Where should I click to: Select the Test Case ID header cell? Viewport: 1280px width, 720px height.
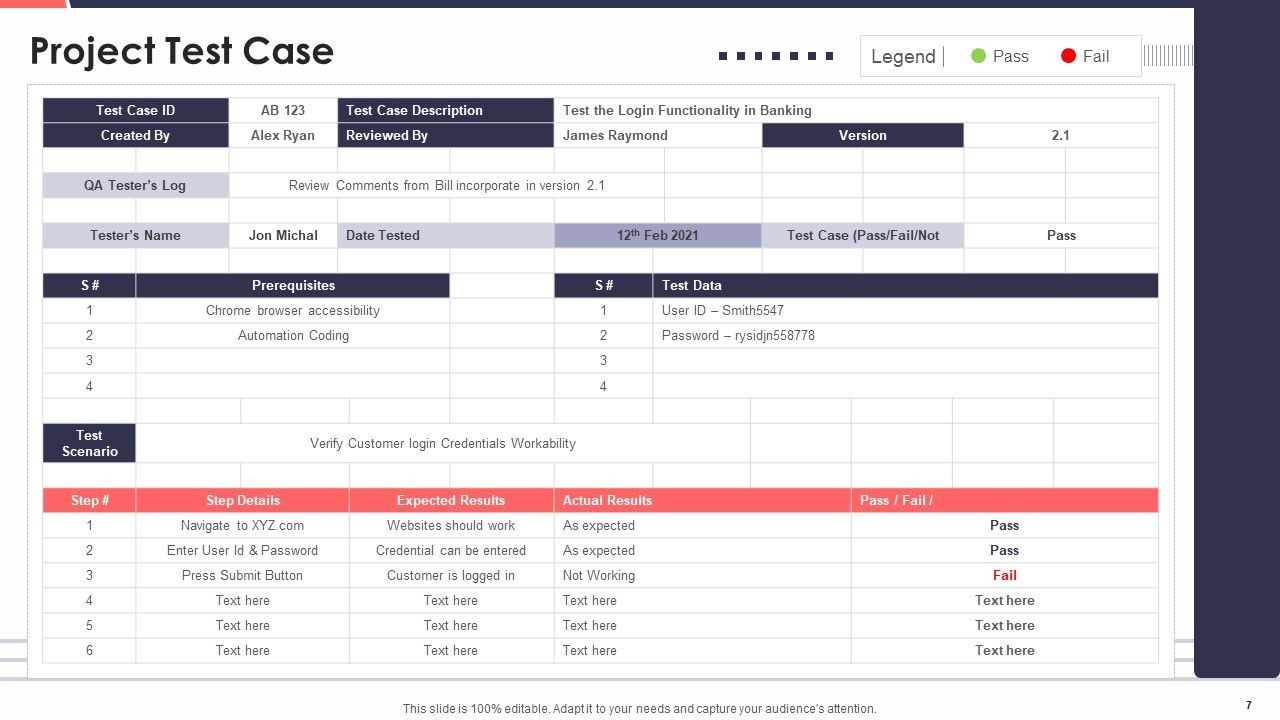135,110
